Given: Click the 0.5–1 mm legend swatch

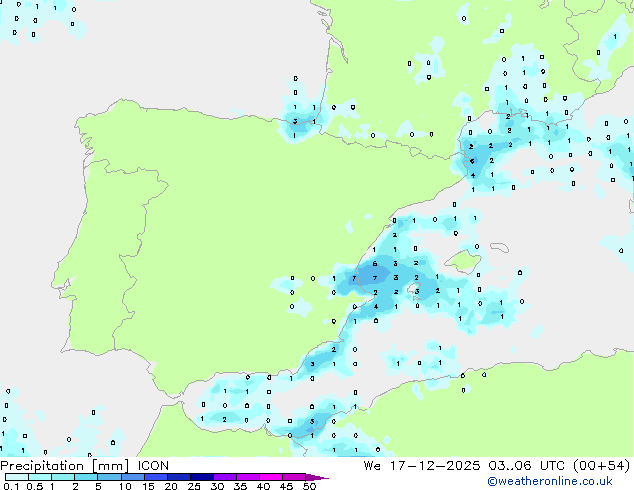Looking at the screenshot, I should tap(40, 477).
